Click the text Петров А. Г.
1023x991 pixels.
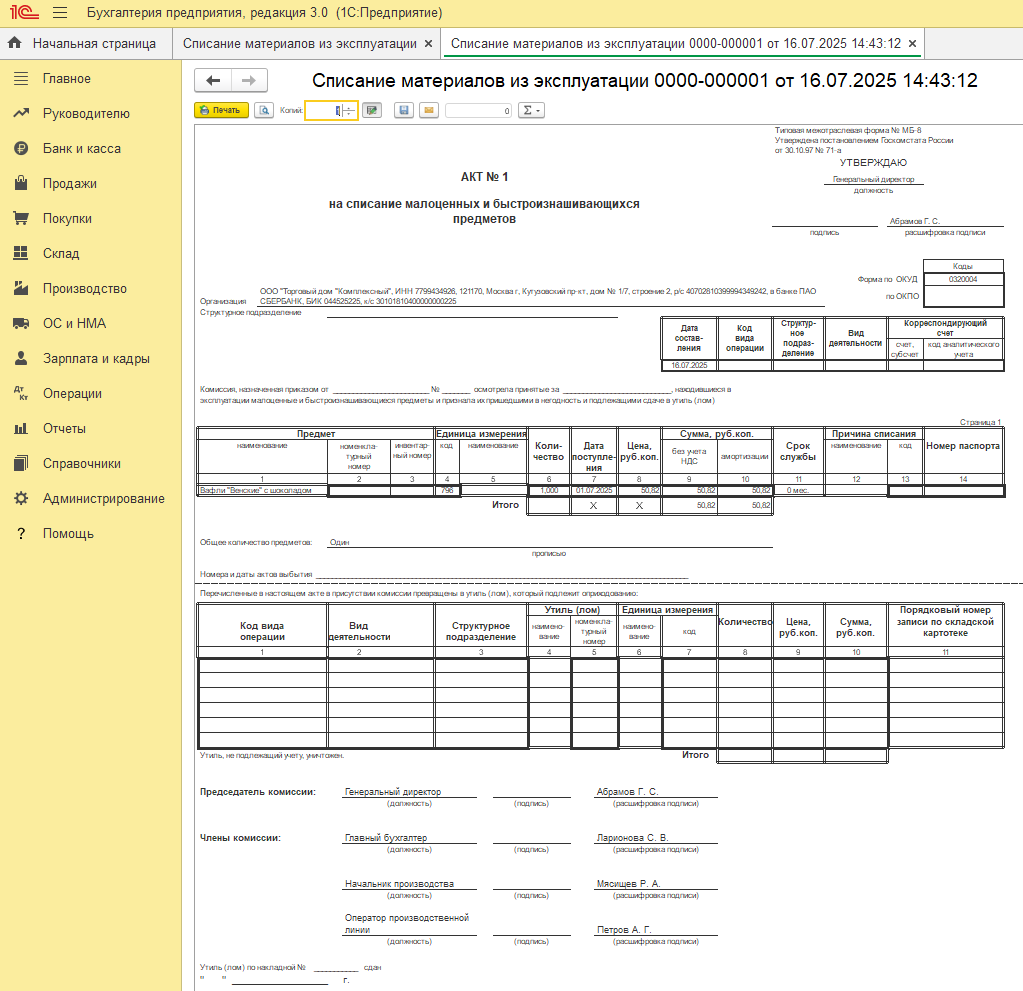click(624, 930)
